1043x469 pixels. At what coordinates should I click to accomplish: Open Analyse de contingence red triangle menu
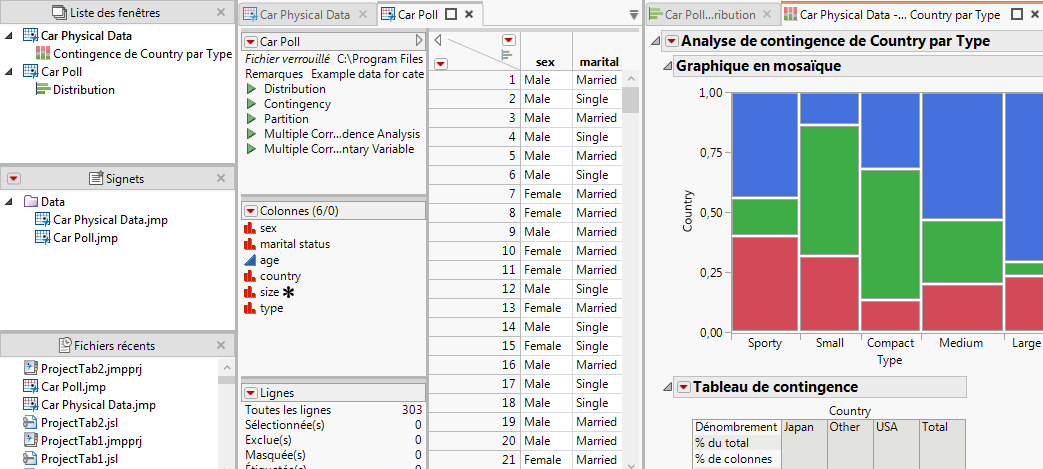(672, 41)
